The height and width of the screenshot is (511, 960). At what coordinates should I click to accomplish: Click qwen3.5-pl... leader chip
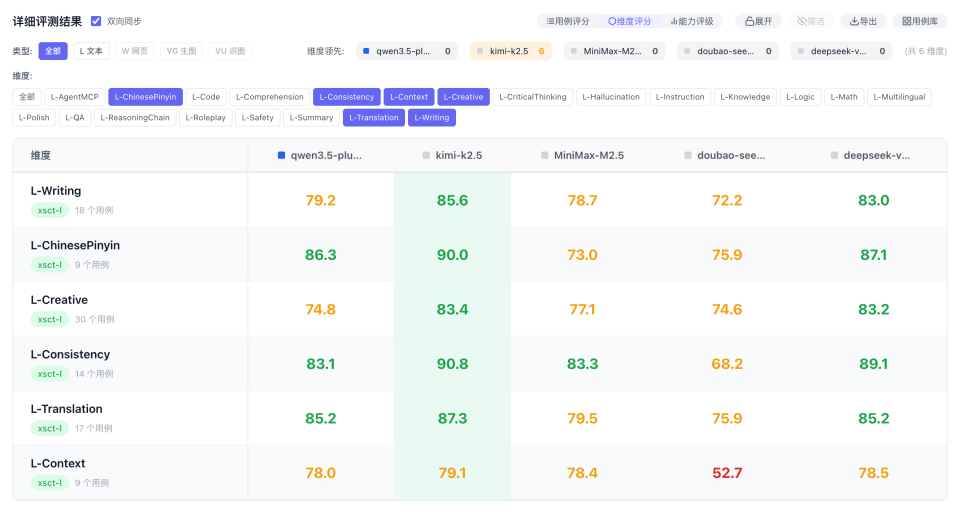[407, 51]
